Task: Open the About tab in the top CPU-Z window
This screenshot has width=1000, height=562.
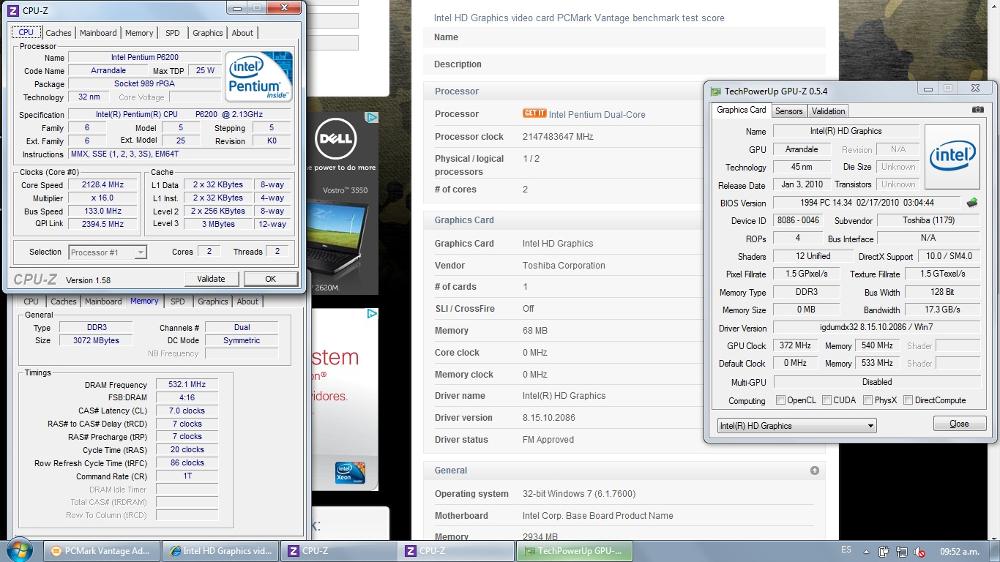Action: click(242, 33)
